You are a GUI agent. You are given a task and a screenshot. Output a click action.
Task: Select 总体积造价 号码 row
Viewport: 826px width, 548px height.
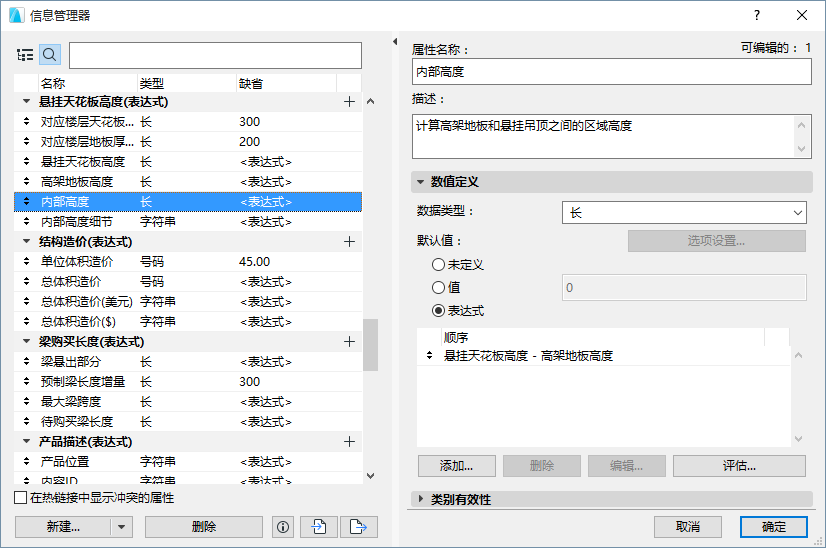pos(188,282)
